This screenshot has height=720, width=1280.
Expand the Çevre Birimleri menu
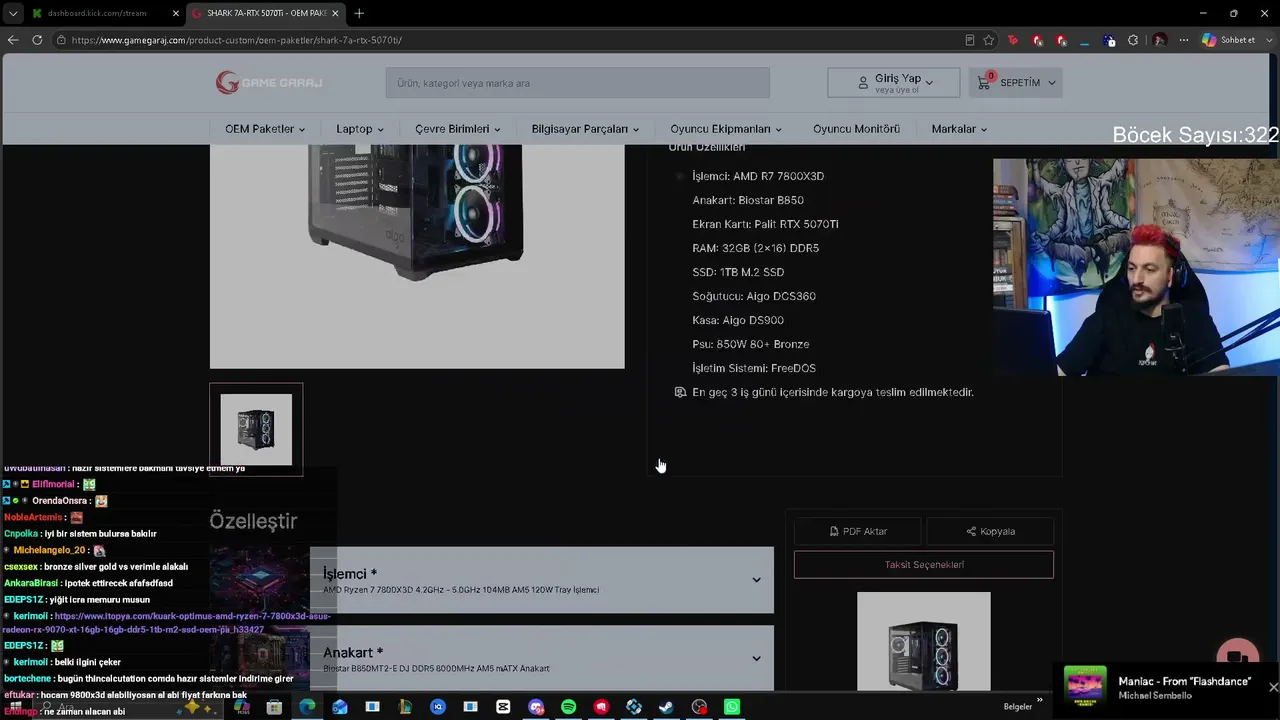click(458, 129)
